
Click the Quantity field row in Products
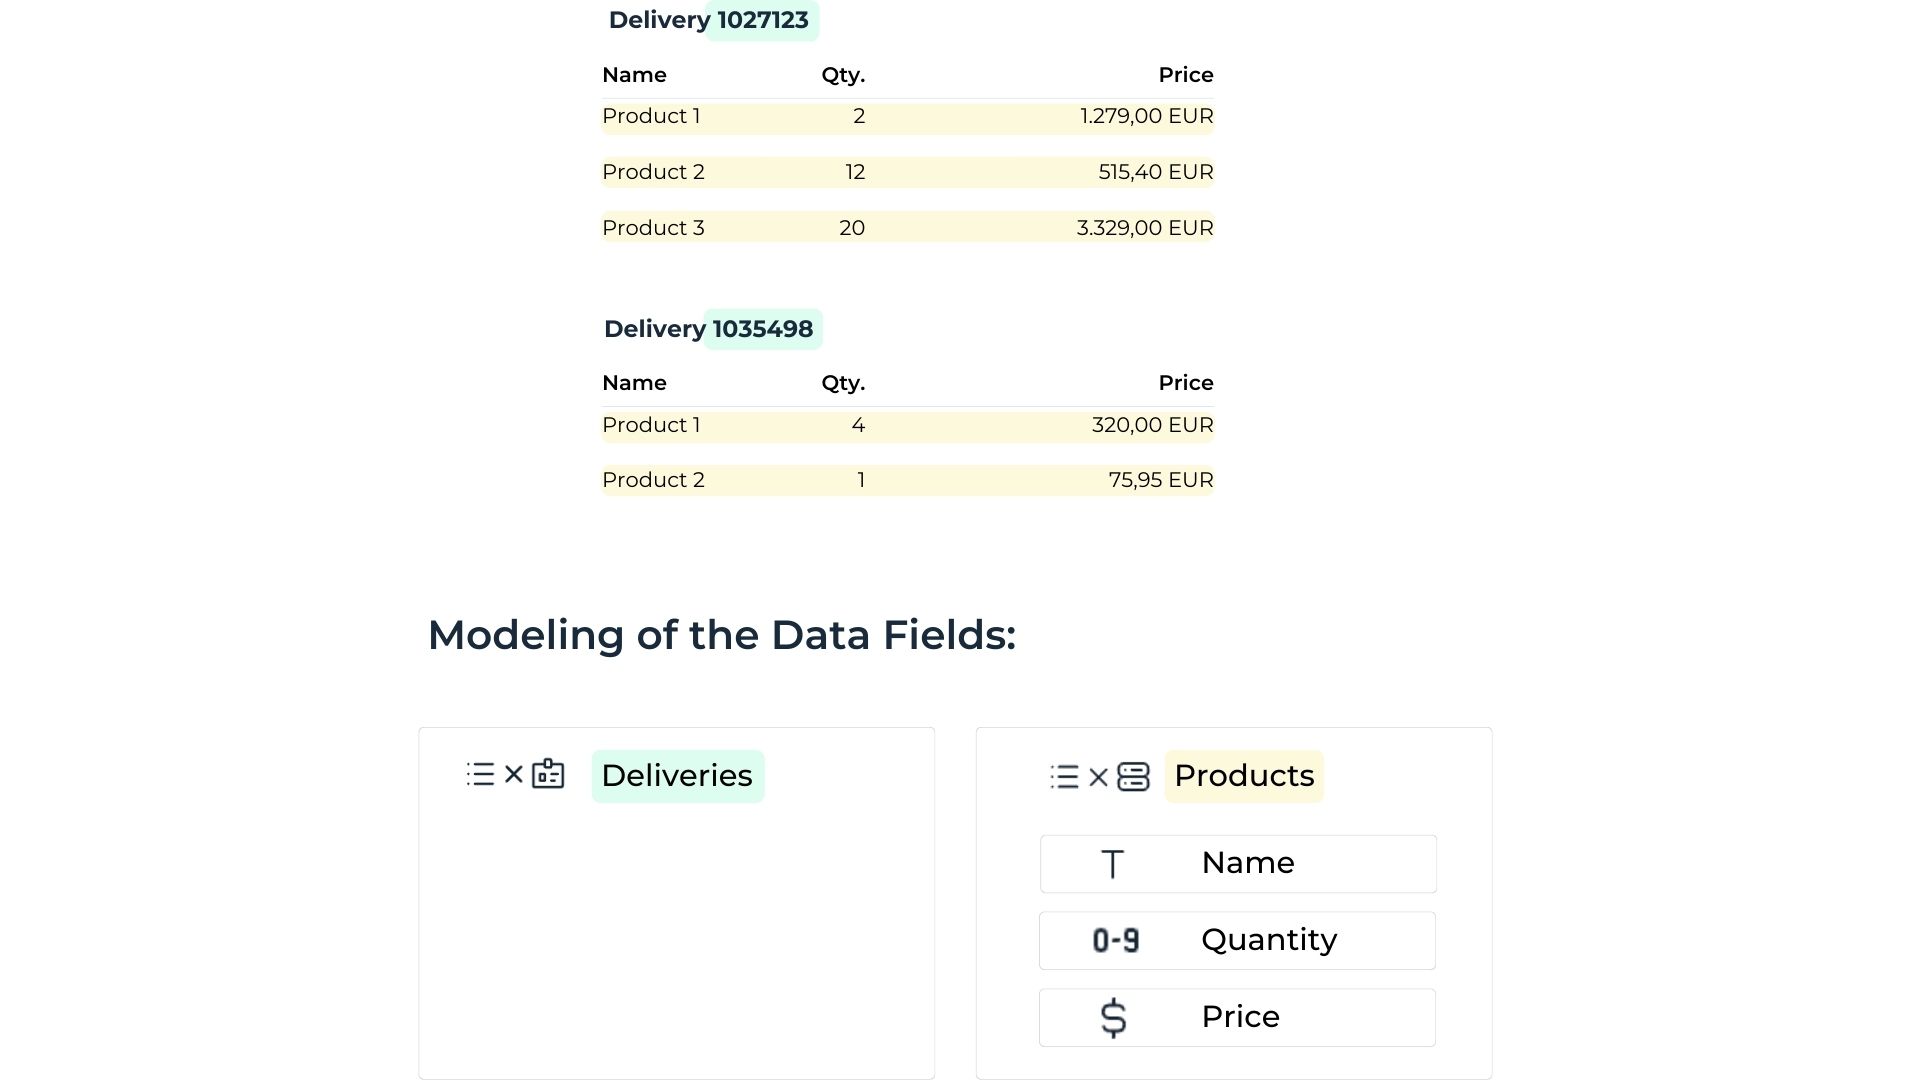tap(1237, 939)
